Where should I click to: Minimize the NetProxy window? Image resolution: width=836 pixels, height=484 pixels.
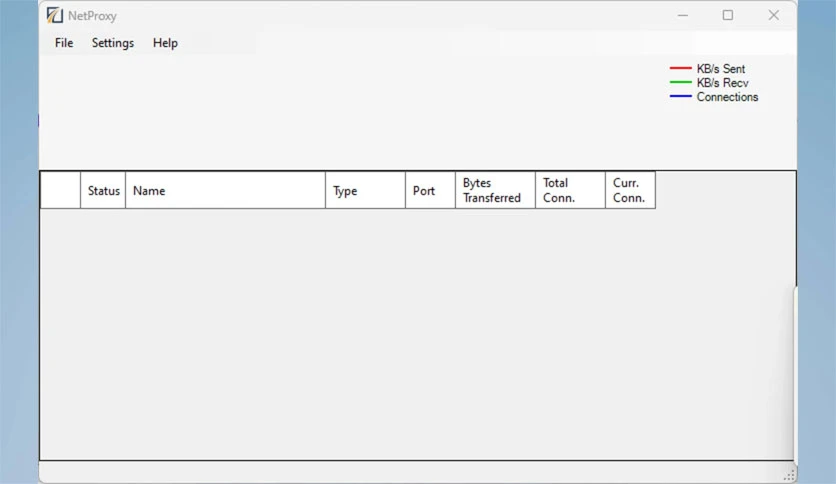682,15
